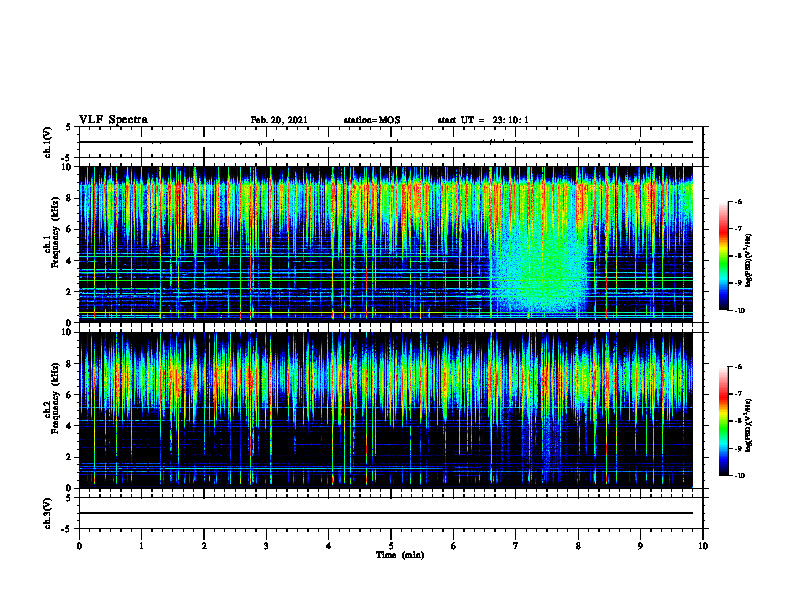Click time axis tick label "4"
Image resolution: width=792 pixels, height=612 pixels.
pos(329,546)
